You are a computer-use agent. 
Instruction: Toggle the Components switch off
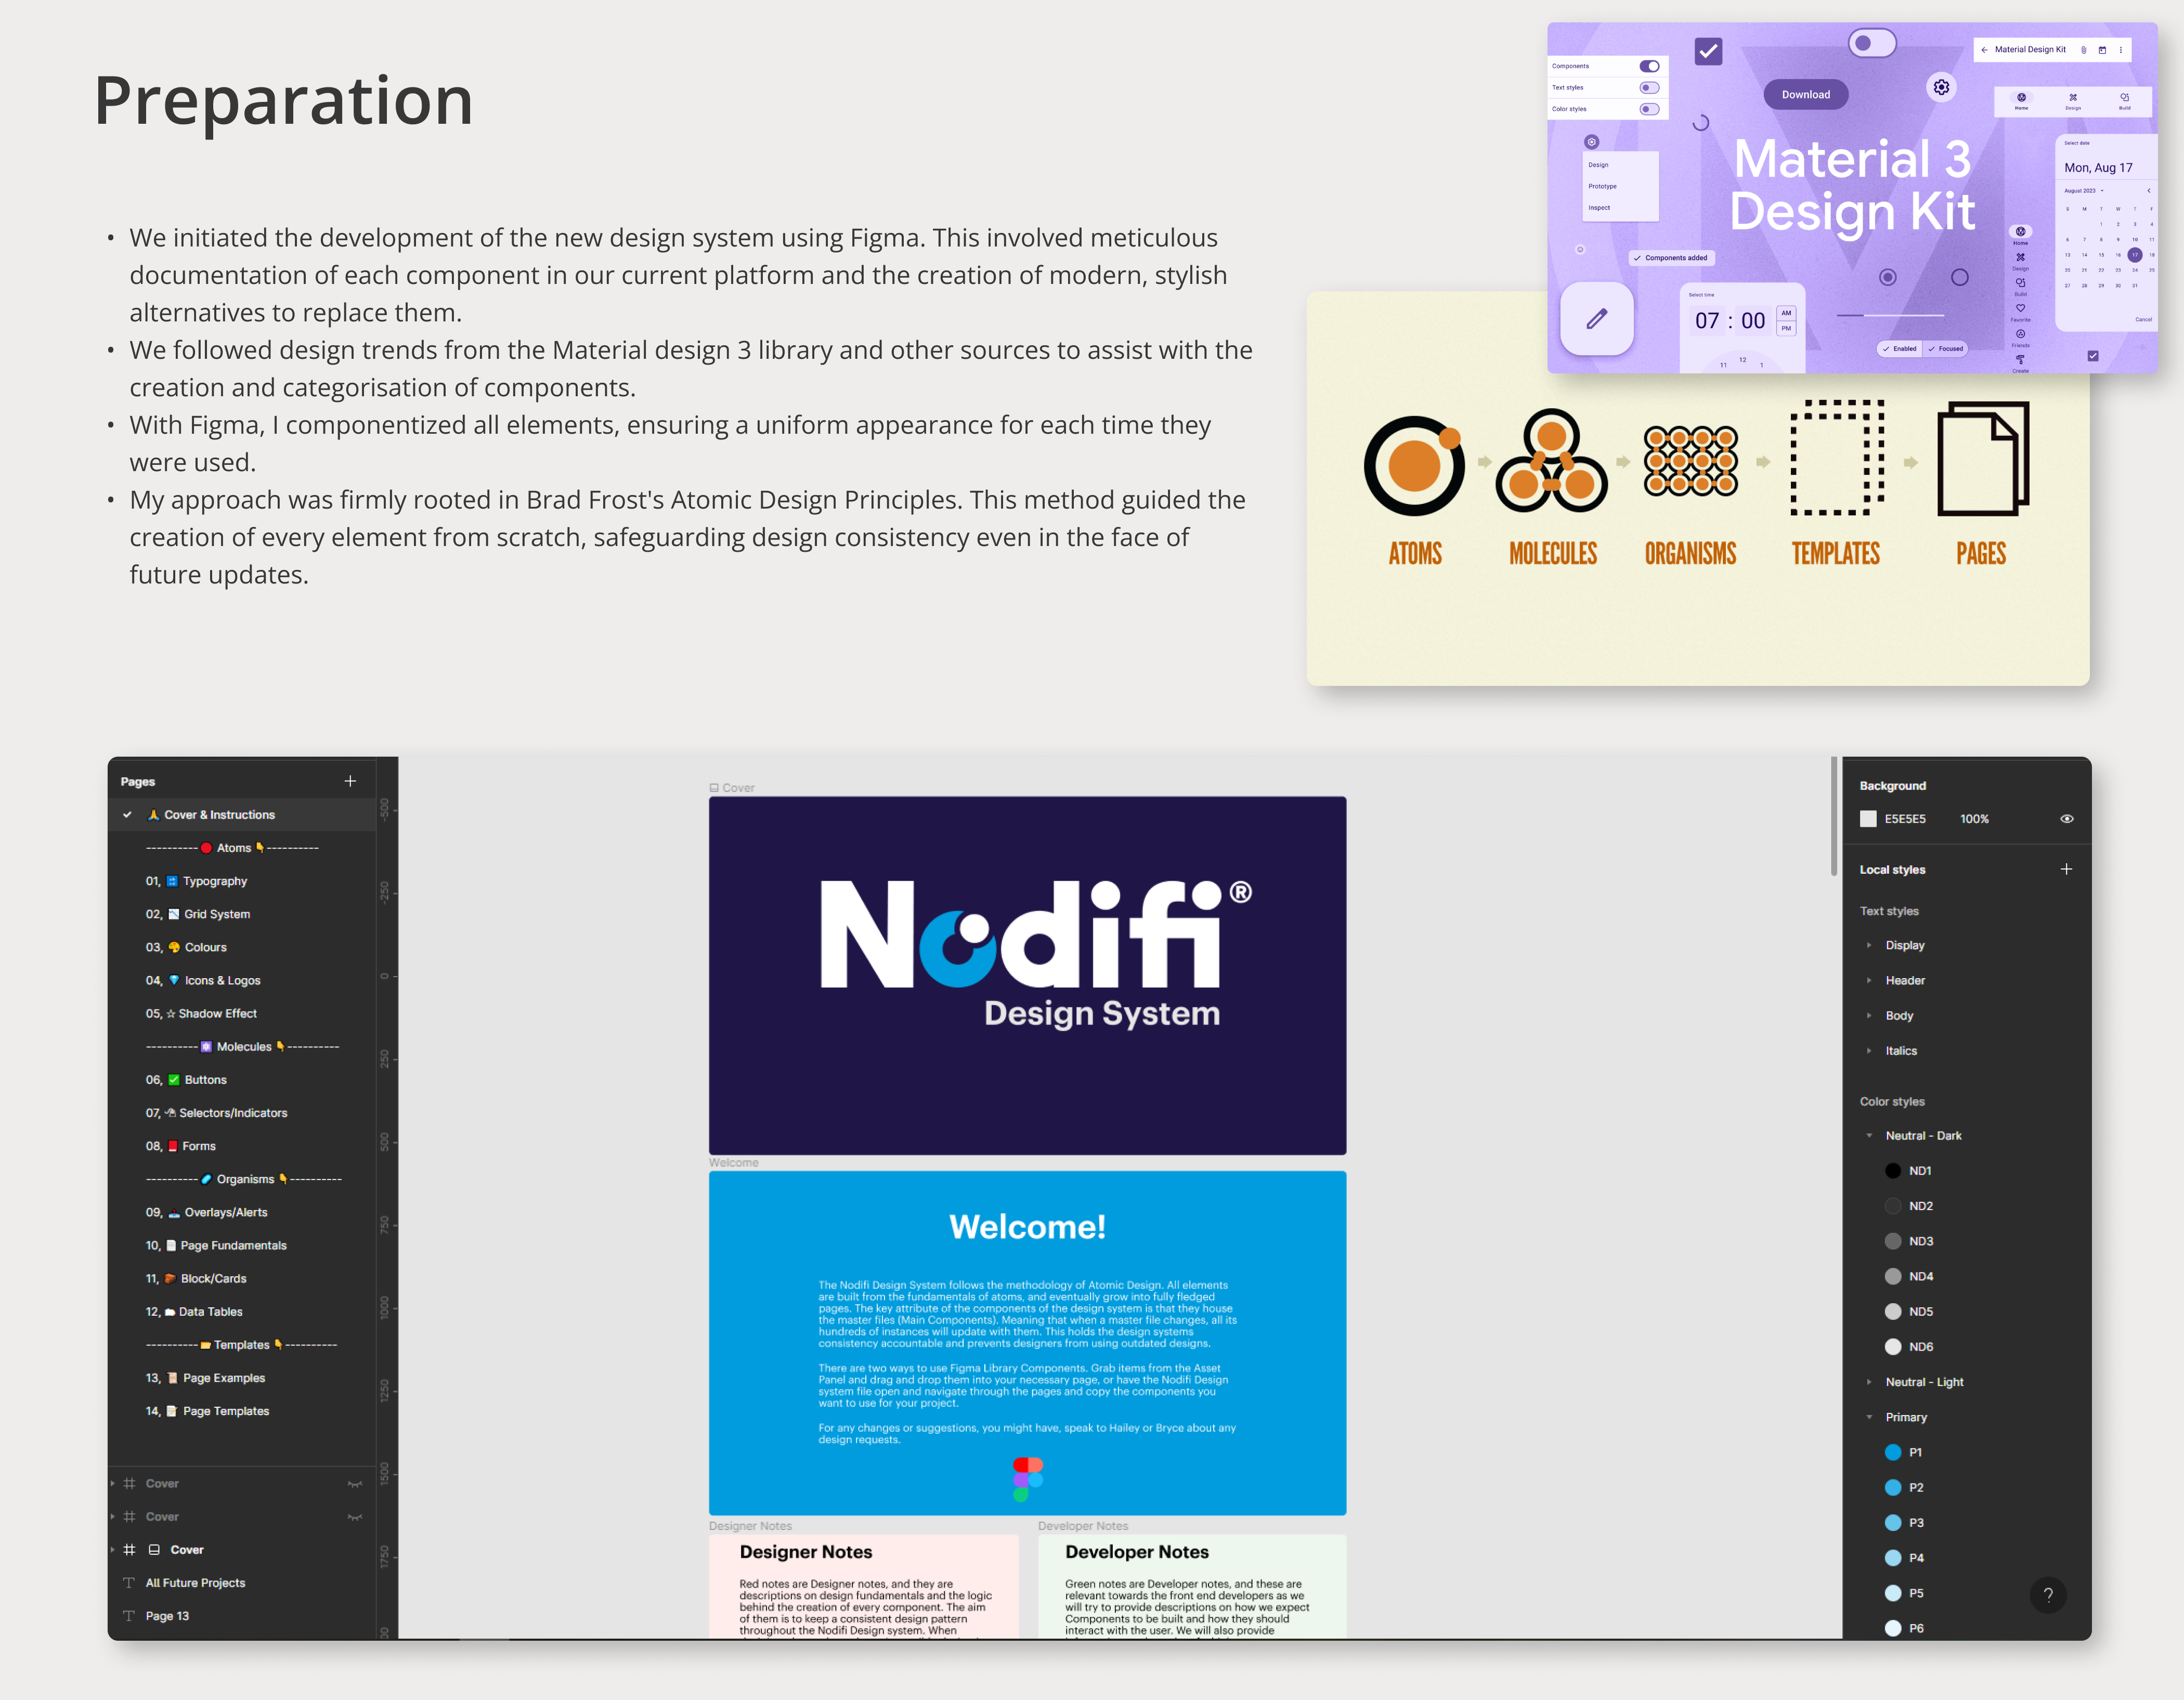tap(1649, 66)
